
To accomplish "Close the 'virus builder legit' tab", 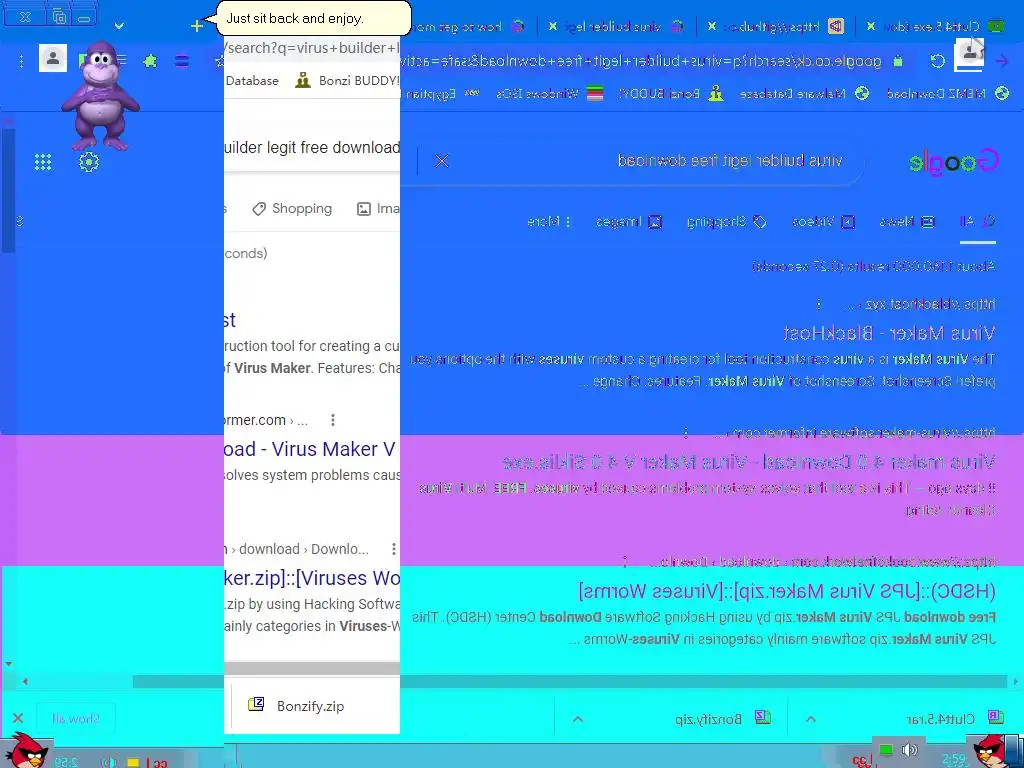I will pos(552,26).
